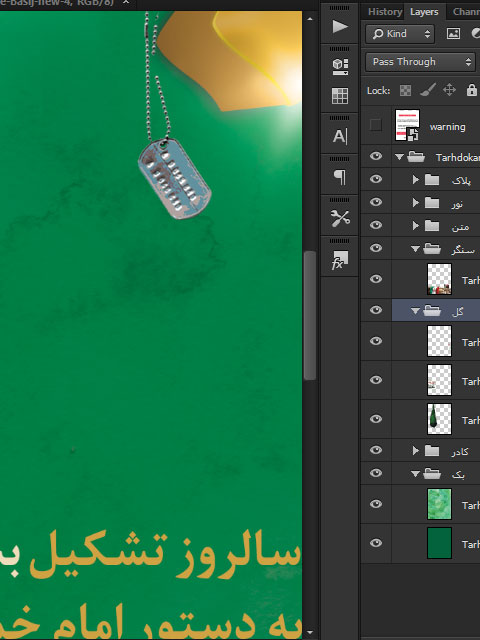Image resolution: width=480 pixels, height=640 pixels.
Task: Select the layer thumbnail inside سنگر group
Action: [439, 279]
